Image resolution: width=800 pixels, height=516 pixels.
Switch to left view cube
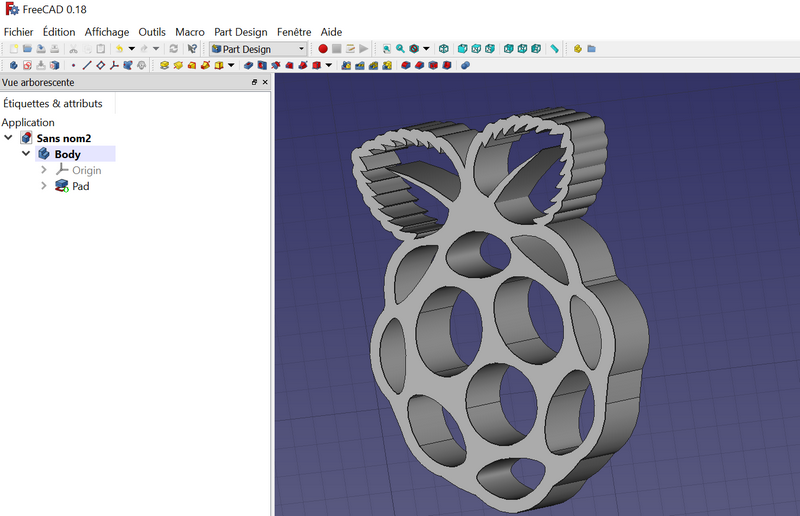click(536, 49)
